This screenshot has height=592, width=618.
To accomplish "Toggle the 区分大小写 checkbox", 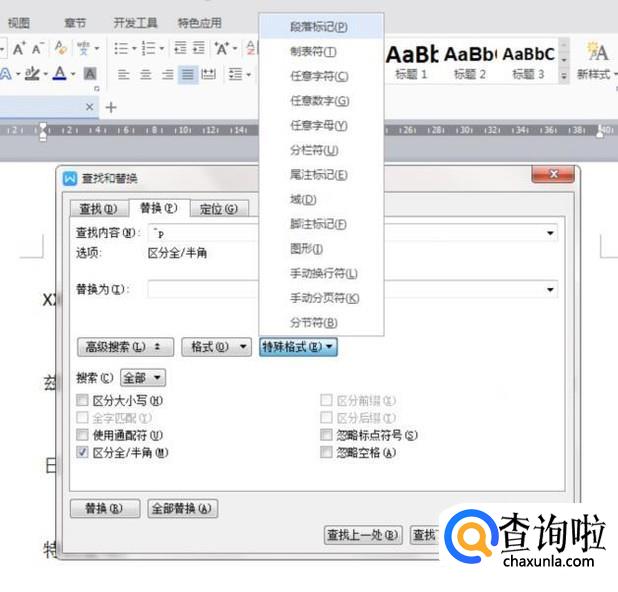I will pos(82,400).
